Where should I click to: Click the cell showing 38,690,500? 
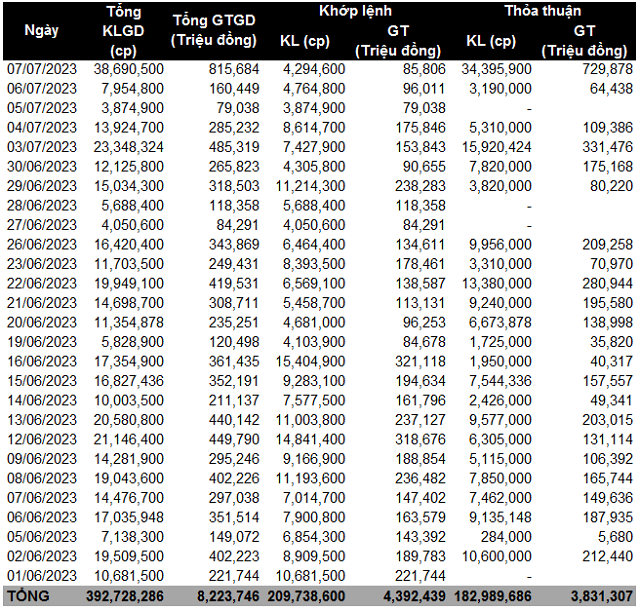128,69
